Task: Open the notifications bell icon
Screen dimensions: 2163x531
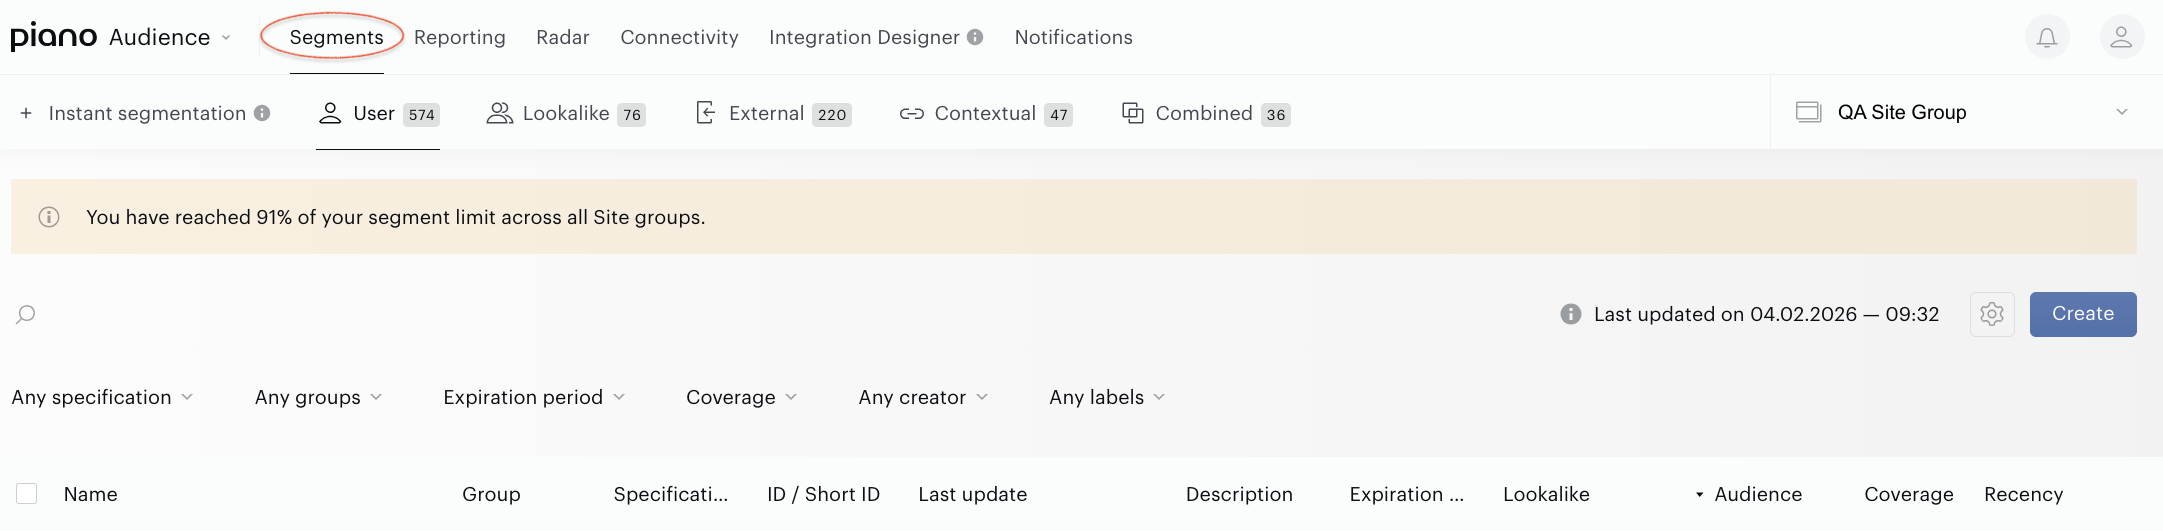Action: tap(2047, 38)
